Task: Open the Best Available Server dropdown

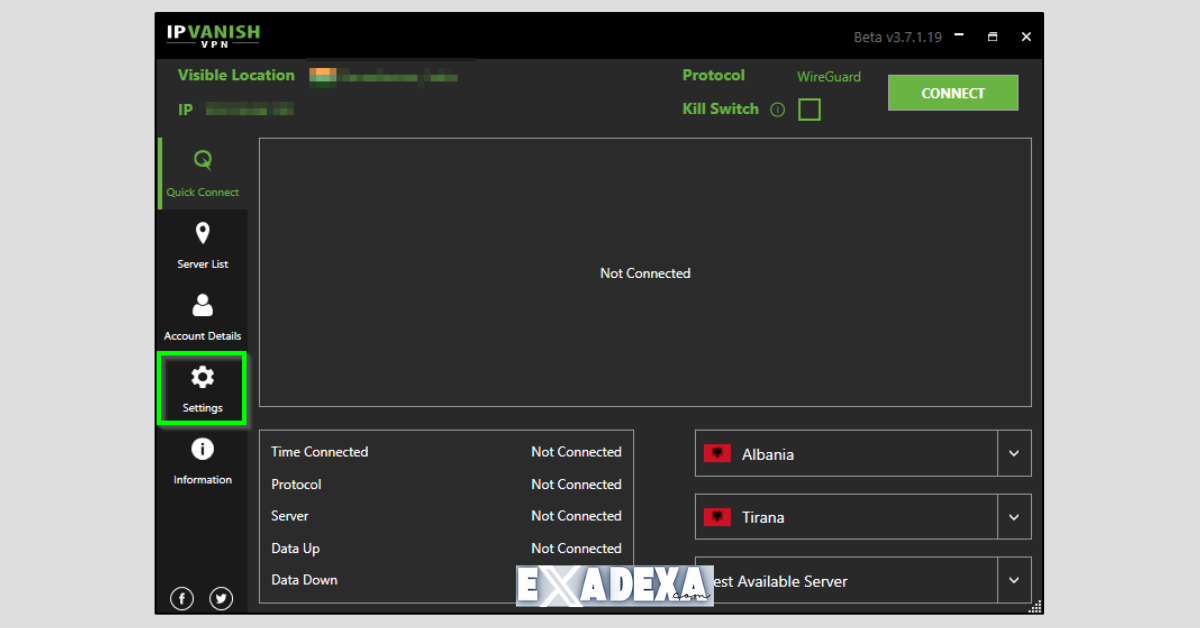Action: [1013, 580]
